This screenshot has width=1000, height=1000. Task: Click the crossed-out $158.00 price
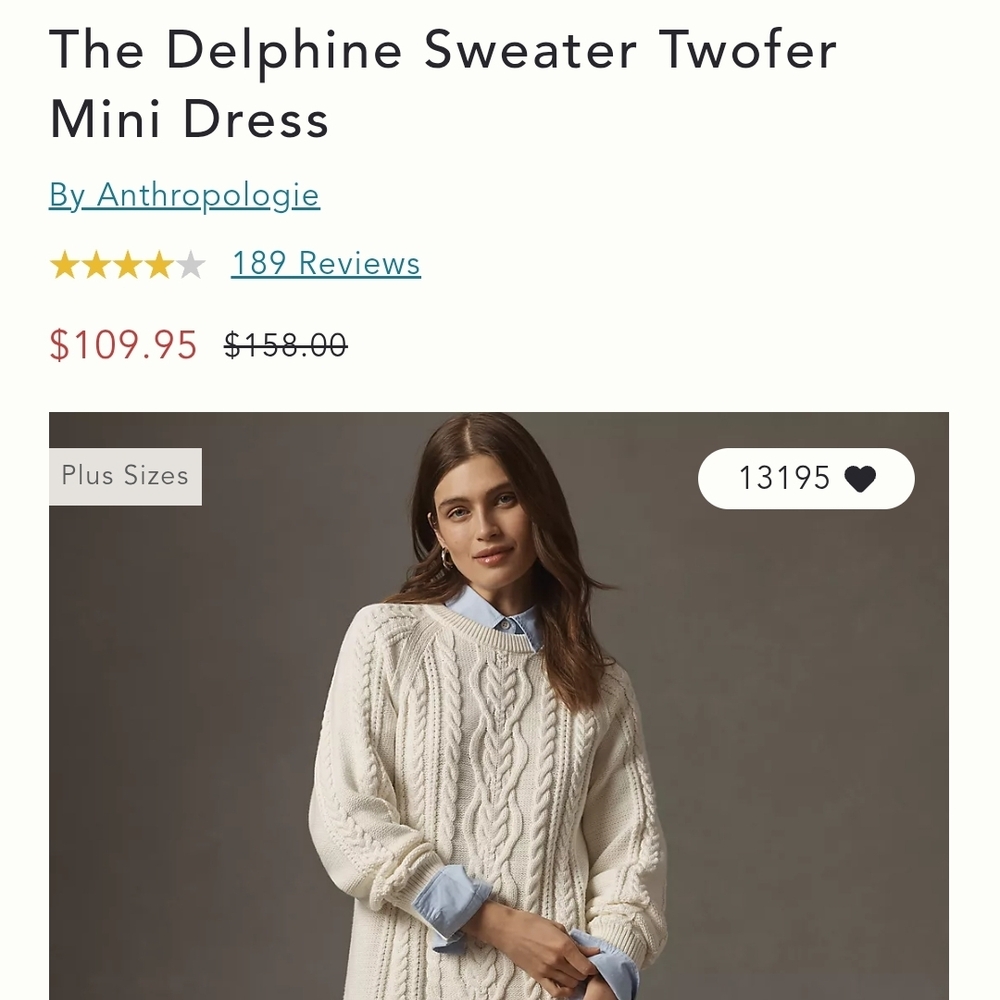tap(287, 346)
